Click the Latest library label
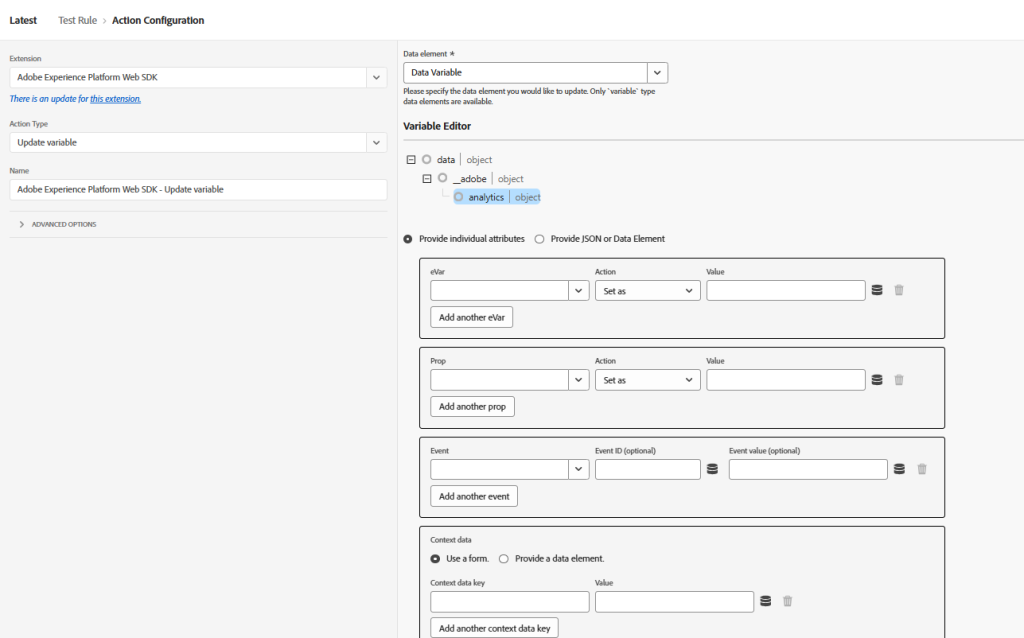1024x638 pixels. tap(23, 20)
